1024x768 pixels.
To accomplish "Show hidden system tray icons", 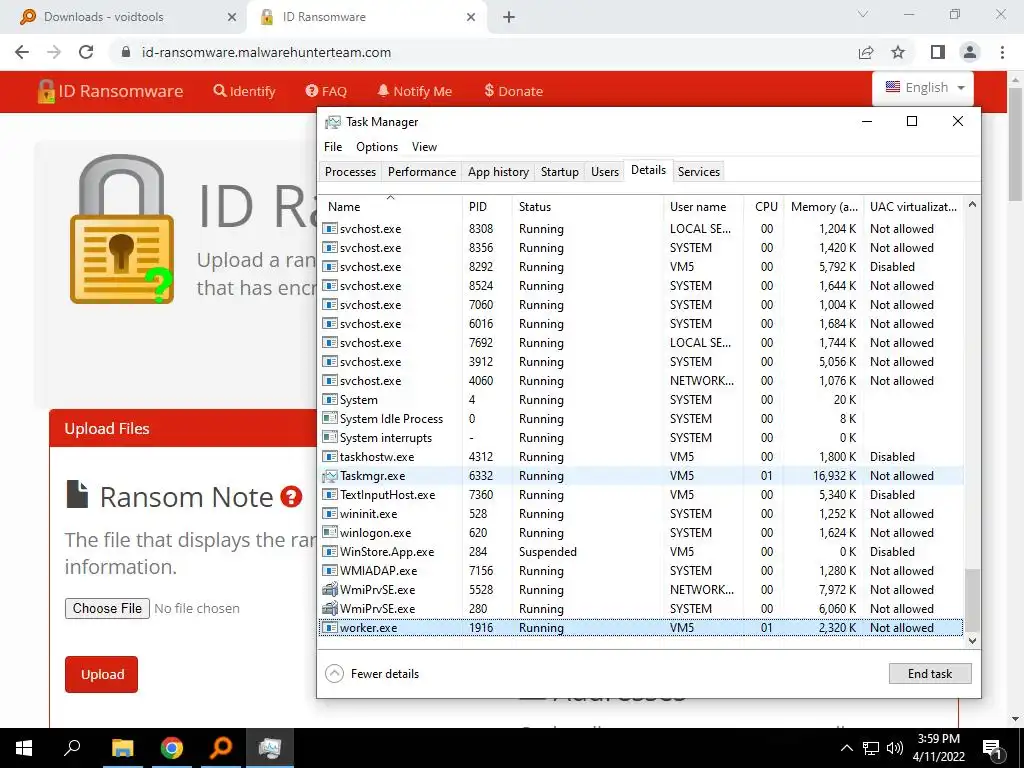I will 846,748.
